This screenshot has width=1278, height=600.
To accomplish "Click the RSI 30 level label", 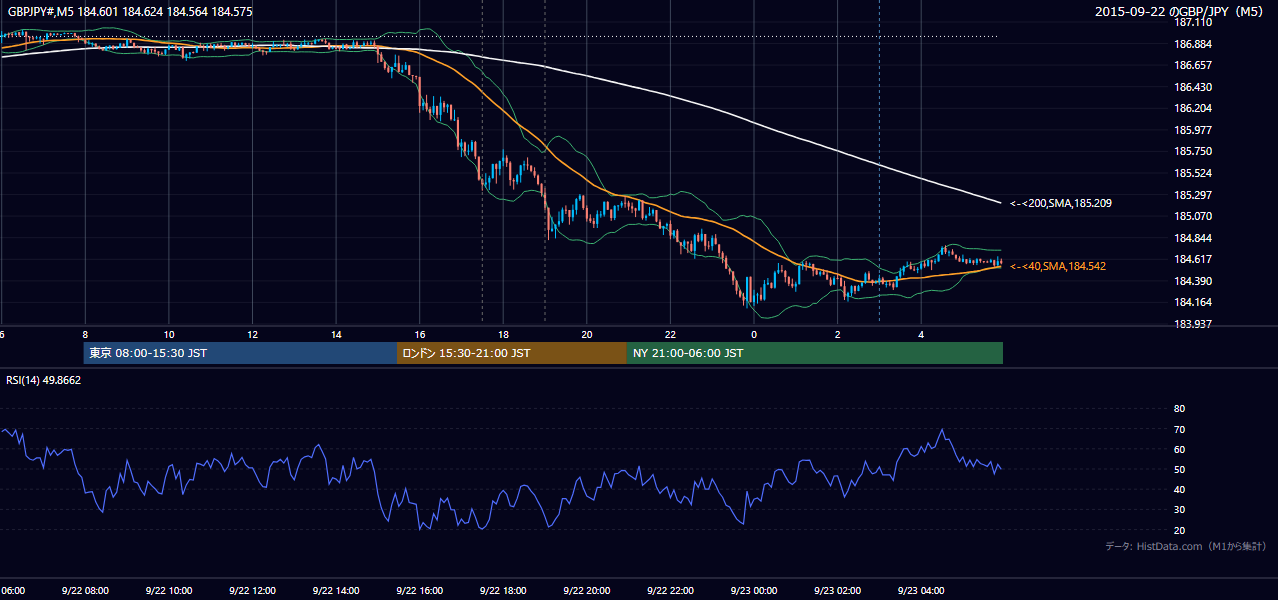I will [1179, 510].
